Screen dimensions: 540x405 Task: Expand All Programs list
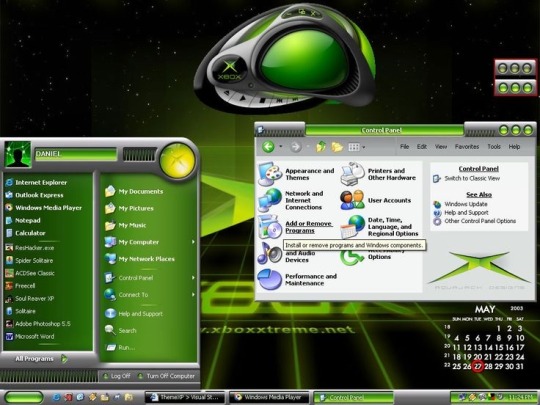pos(41,359)
